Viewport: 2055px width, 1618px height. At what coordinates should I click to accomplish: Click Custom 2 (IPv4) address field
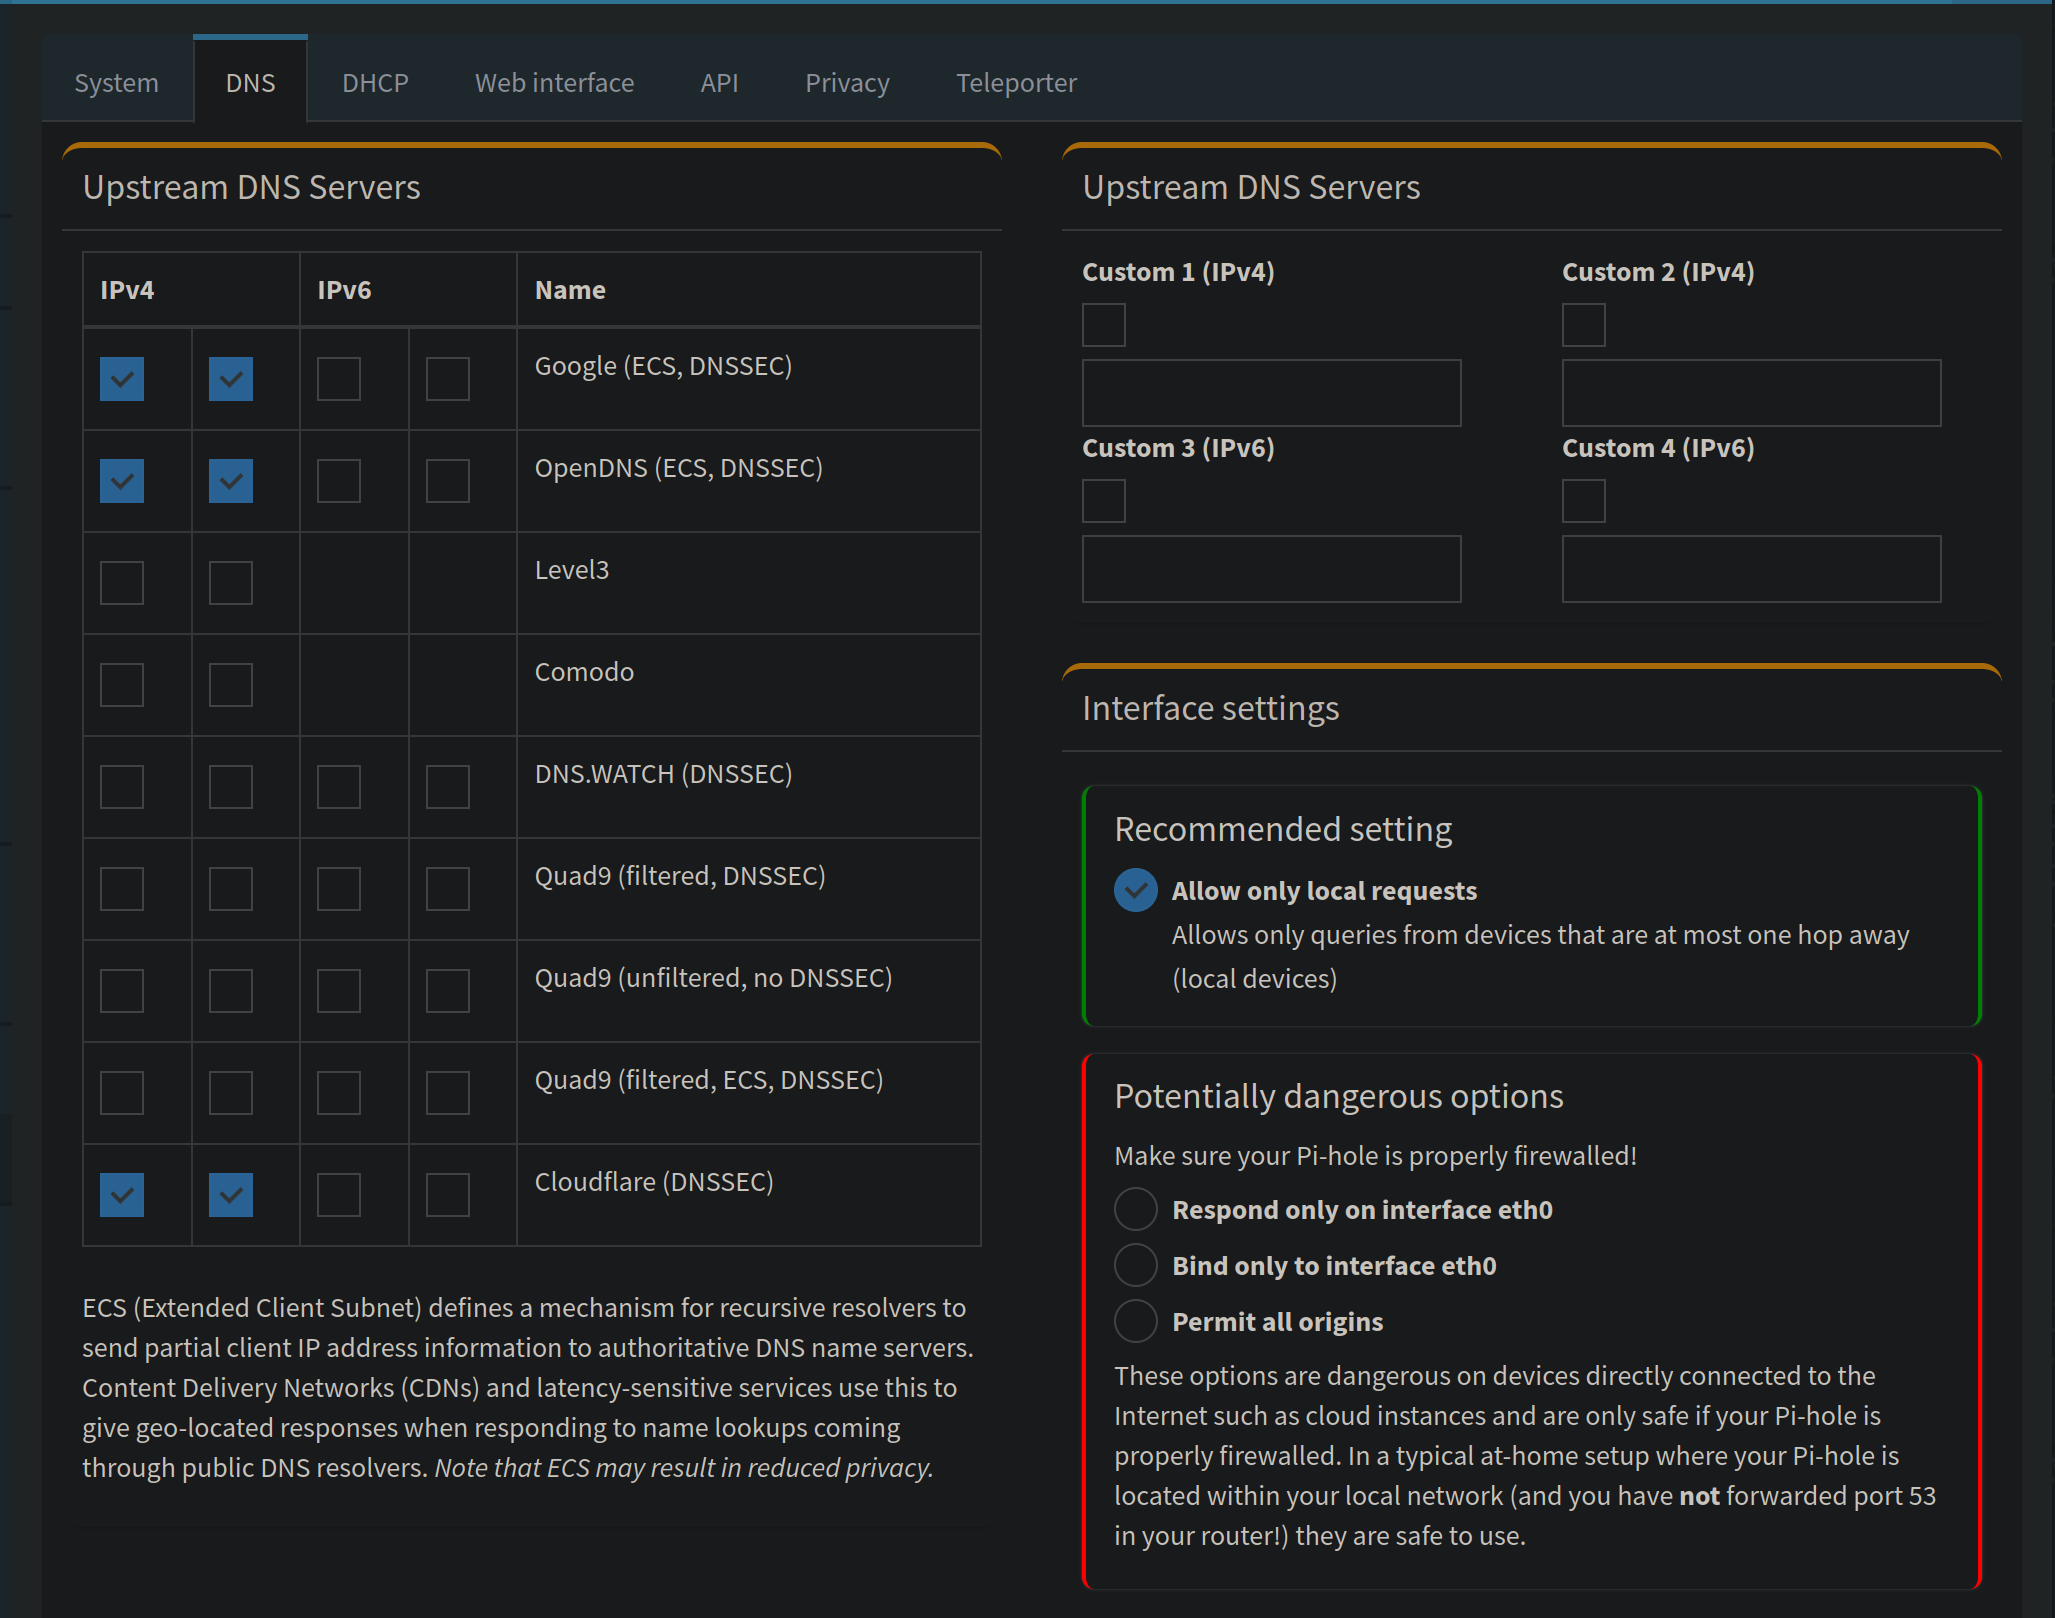1751,393
